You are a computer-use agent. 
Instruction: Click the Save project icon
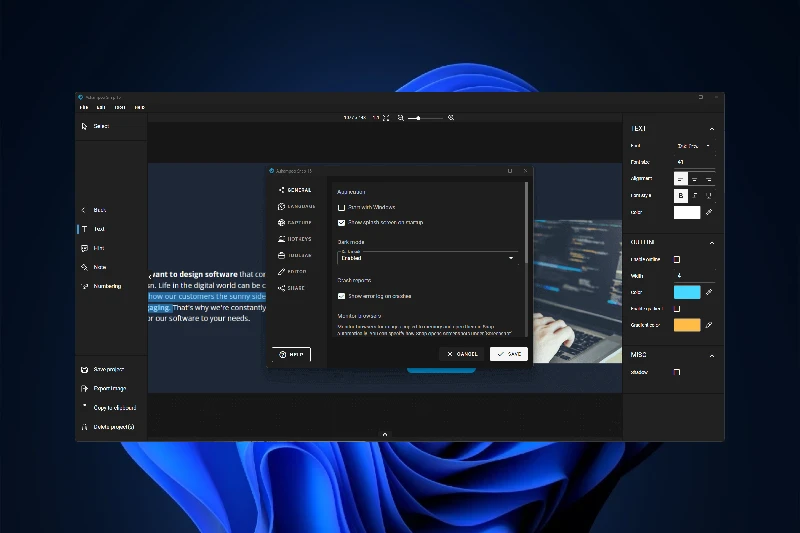point(85,369)
